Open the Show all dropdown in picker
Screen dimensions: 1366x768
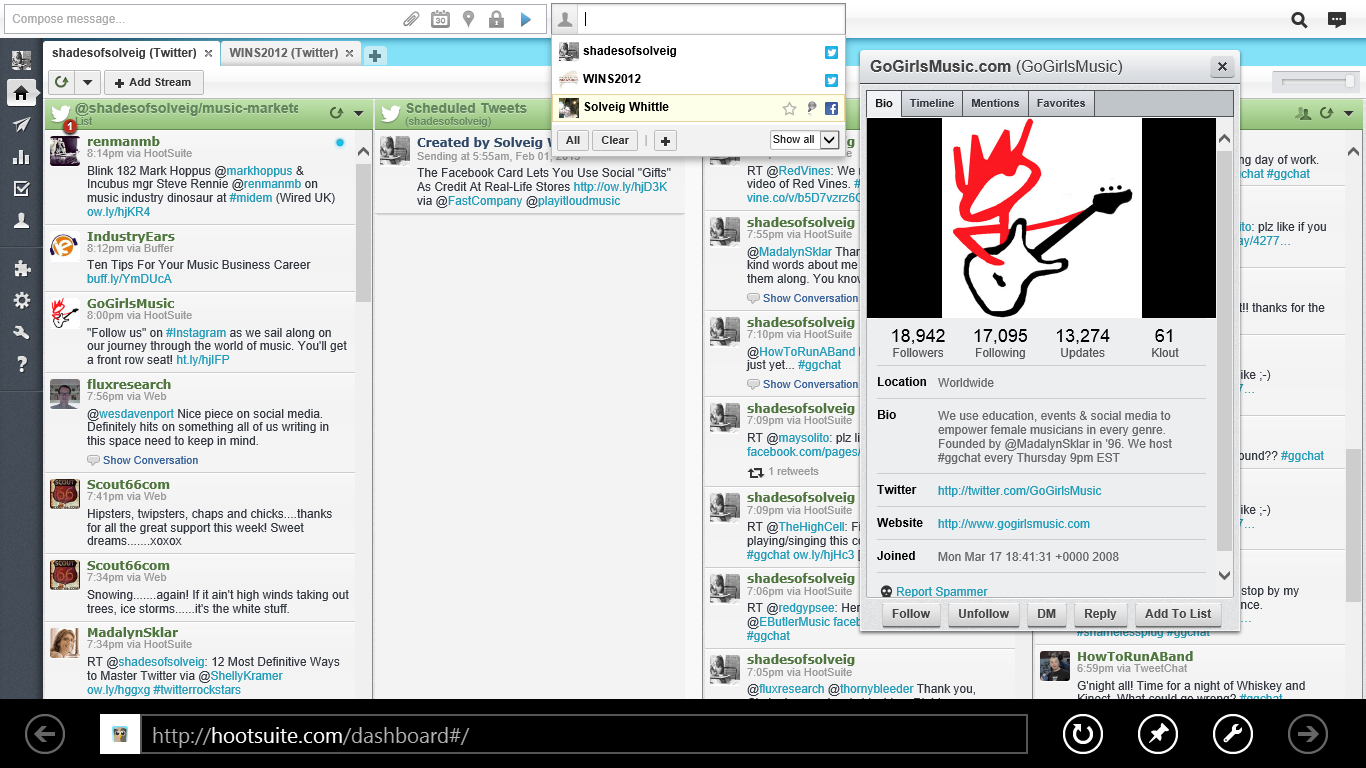[804, 140]
